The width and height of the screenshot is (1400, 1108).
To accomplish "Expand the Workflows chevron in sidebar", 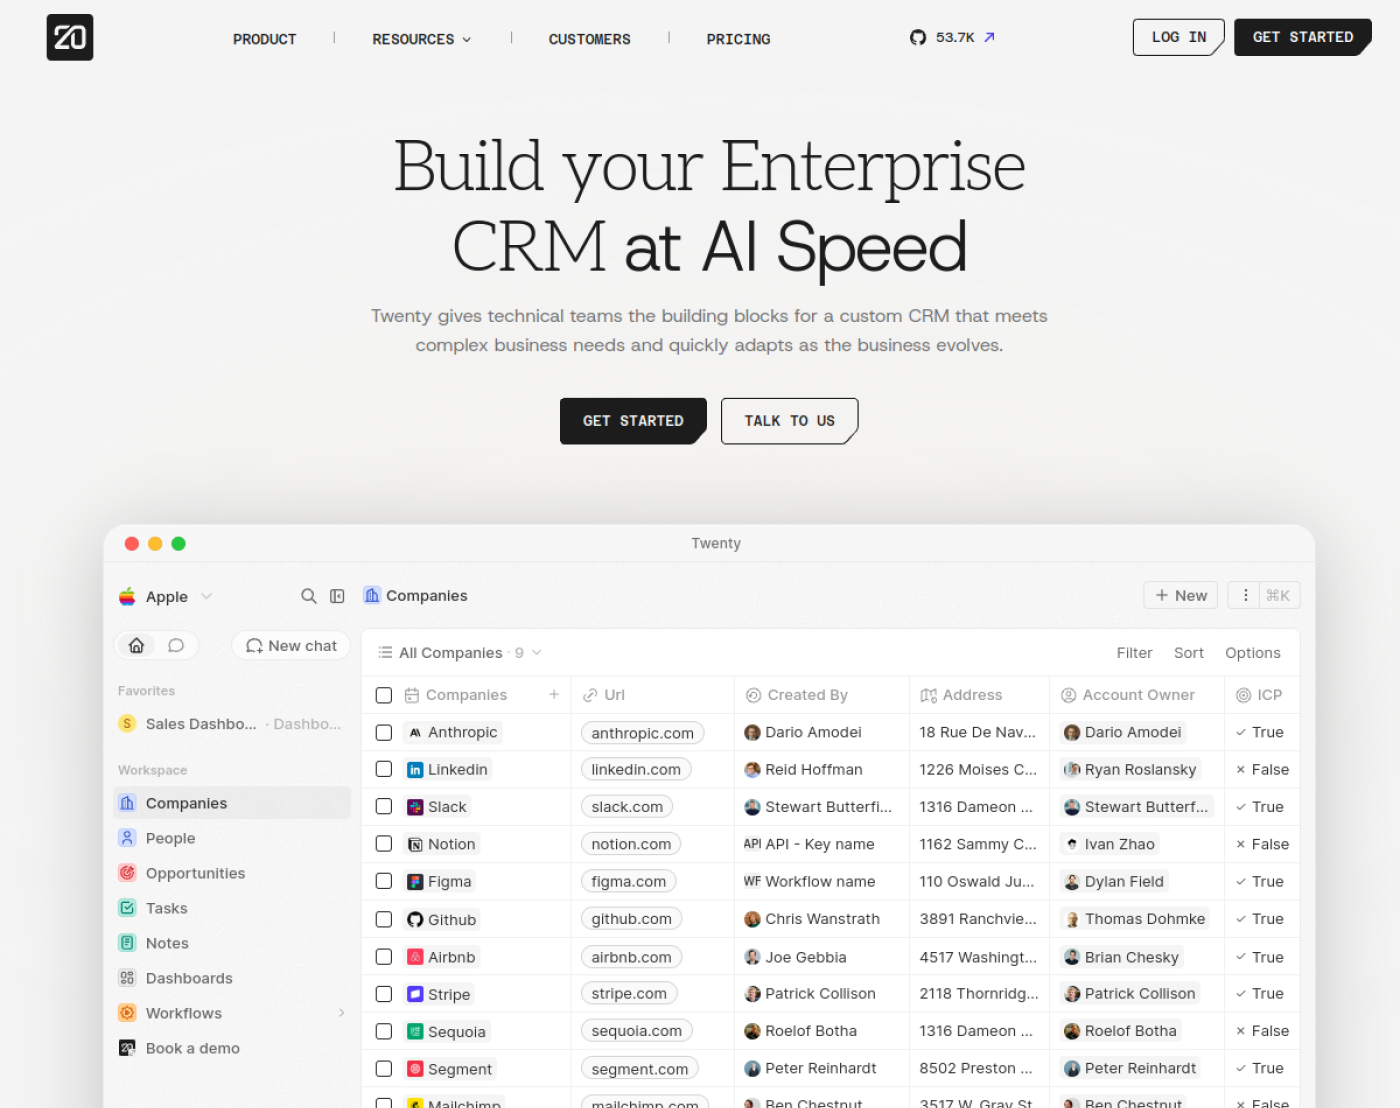I will [x=341, y=1013].
